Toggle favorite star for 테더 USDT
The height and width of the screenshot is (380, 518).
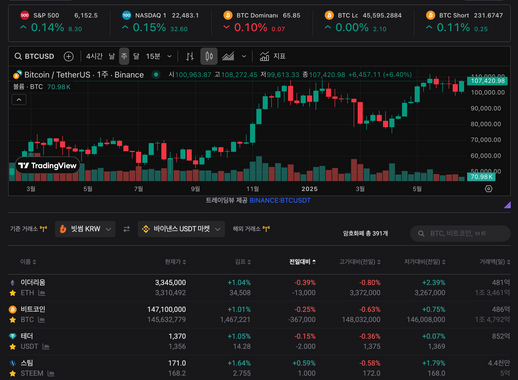click(13, 347)
